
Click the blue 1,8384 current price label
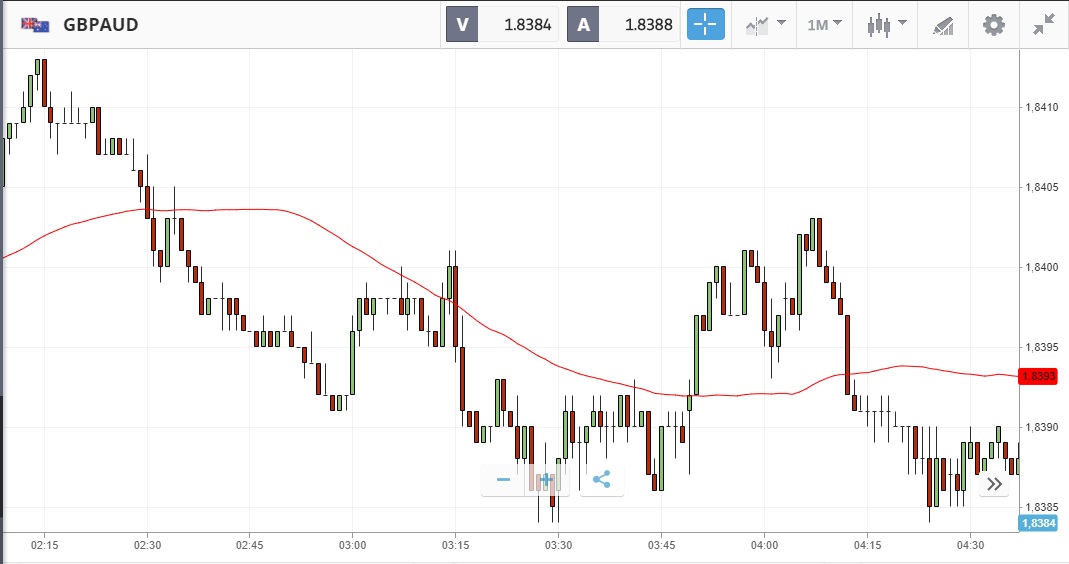click(x=1037, y=523)
